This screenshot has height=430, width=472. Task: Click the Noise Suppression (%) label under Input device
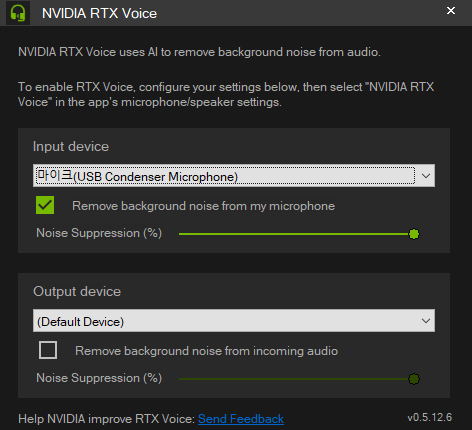(x=99, y=233)
